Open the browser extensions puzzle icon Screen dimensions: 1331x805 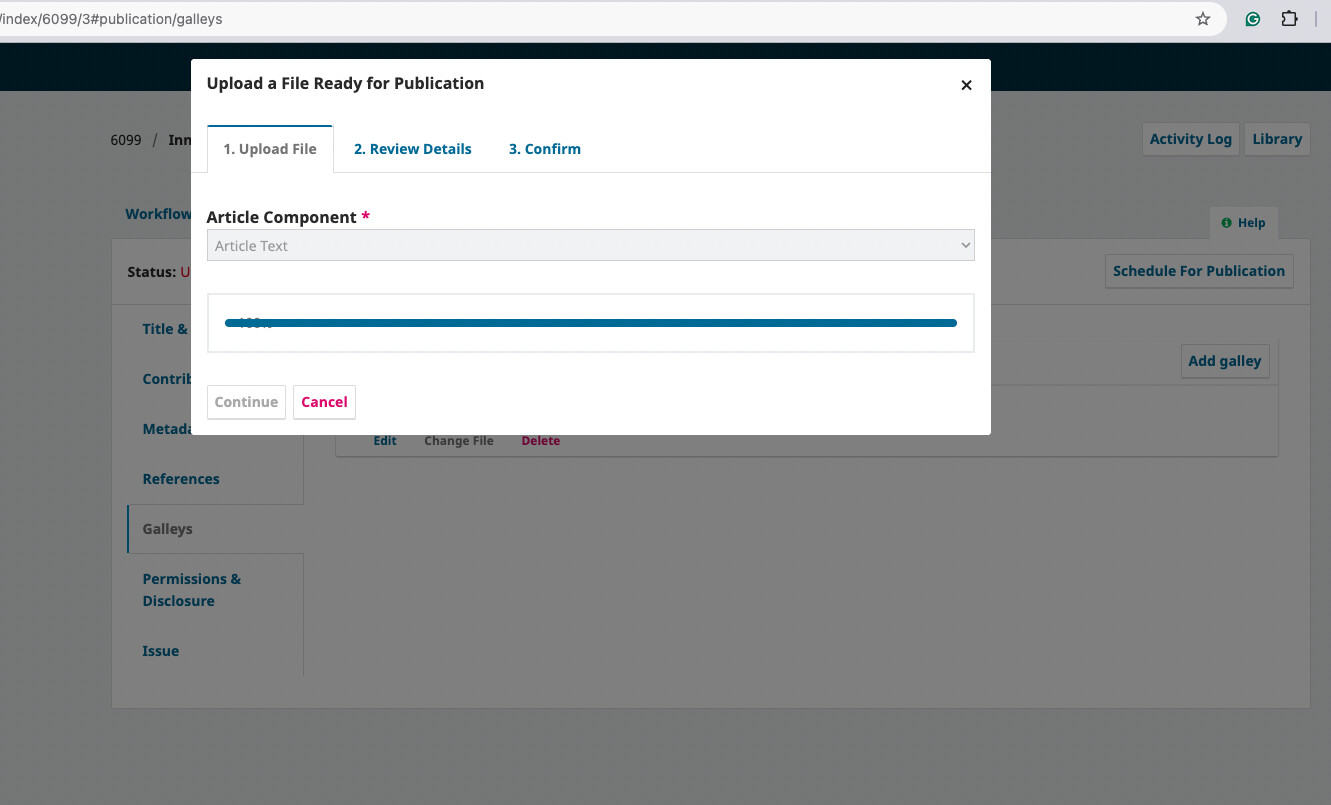click(1289, 19)
